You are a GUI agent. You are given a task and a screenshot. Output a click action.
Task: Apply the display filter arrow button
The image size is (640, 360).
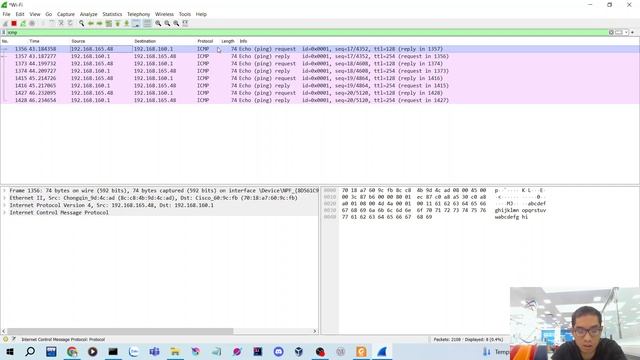tap(619, 32)
